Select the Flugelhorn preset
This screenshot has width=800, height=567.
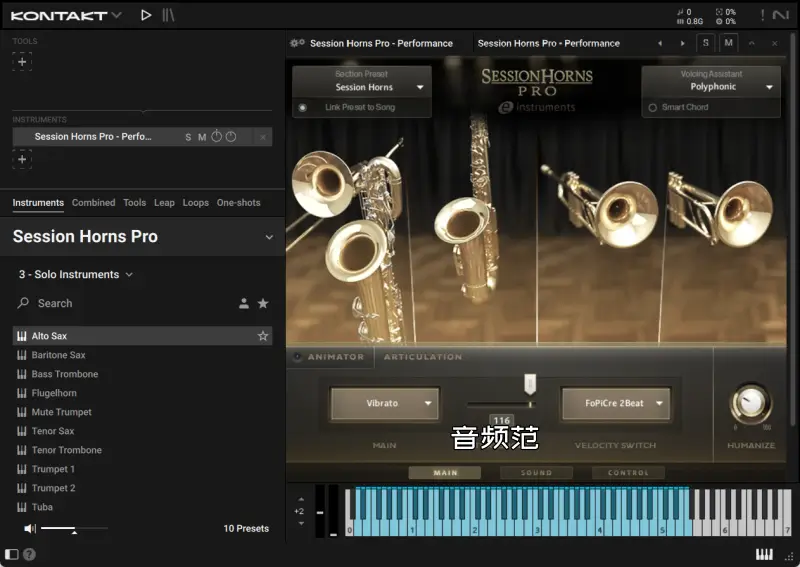point(142,393)
